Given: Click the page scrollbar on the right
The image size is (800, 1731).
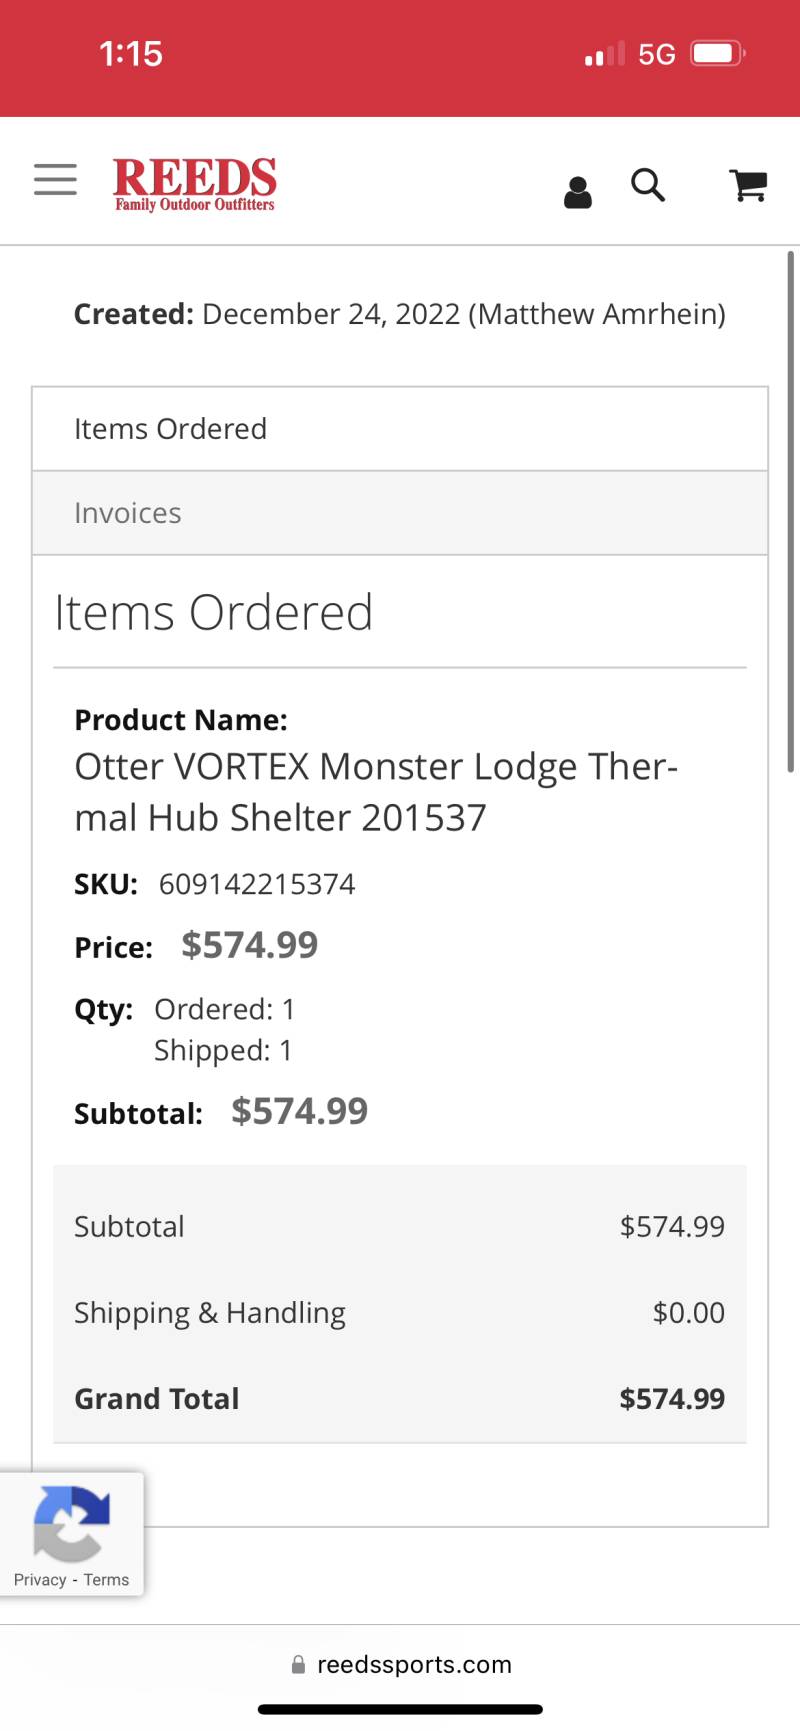Looking at the screenshot, I should (791, 512).
